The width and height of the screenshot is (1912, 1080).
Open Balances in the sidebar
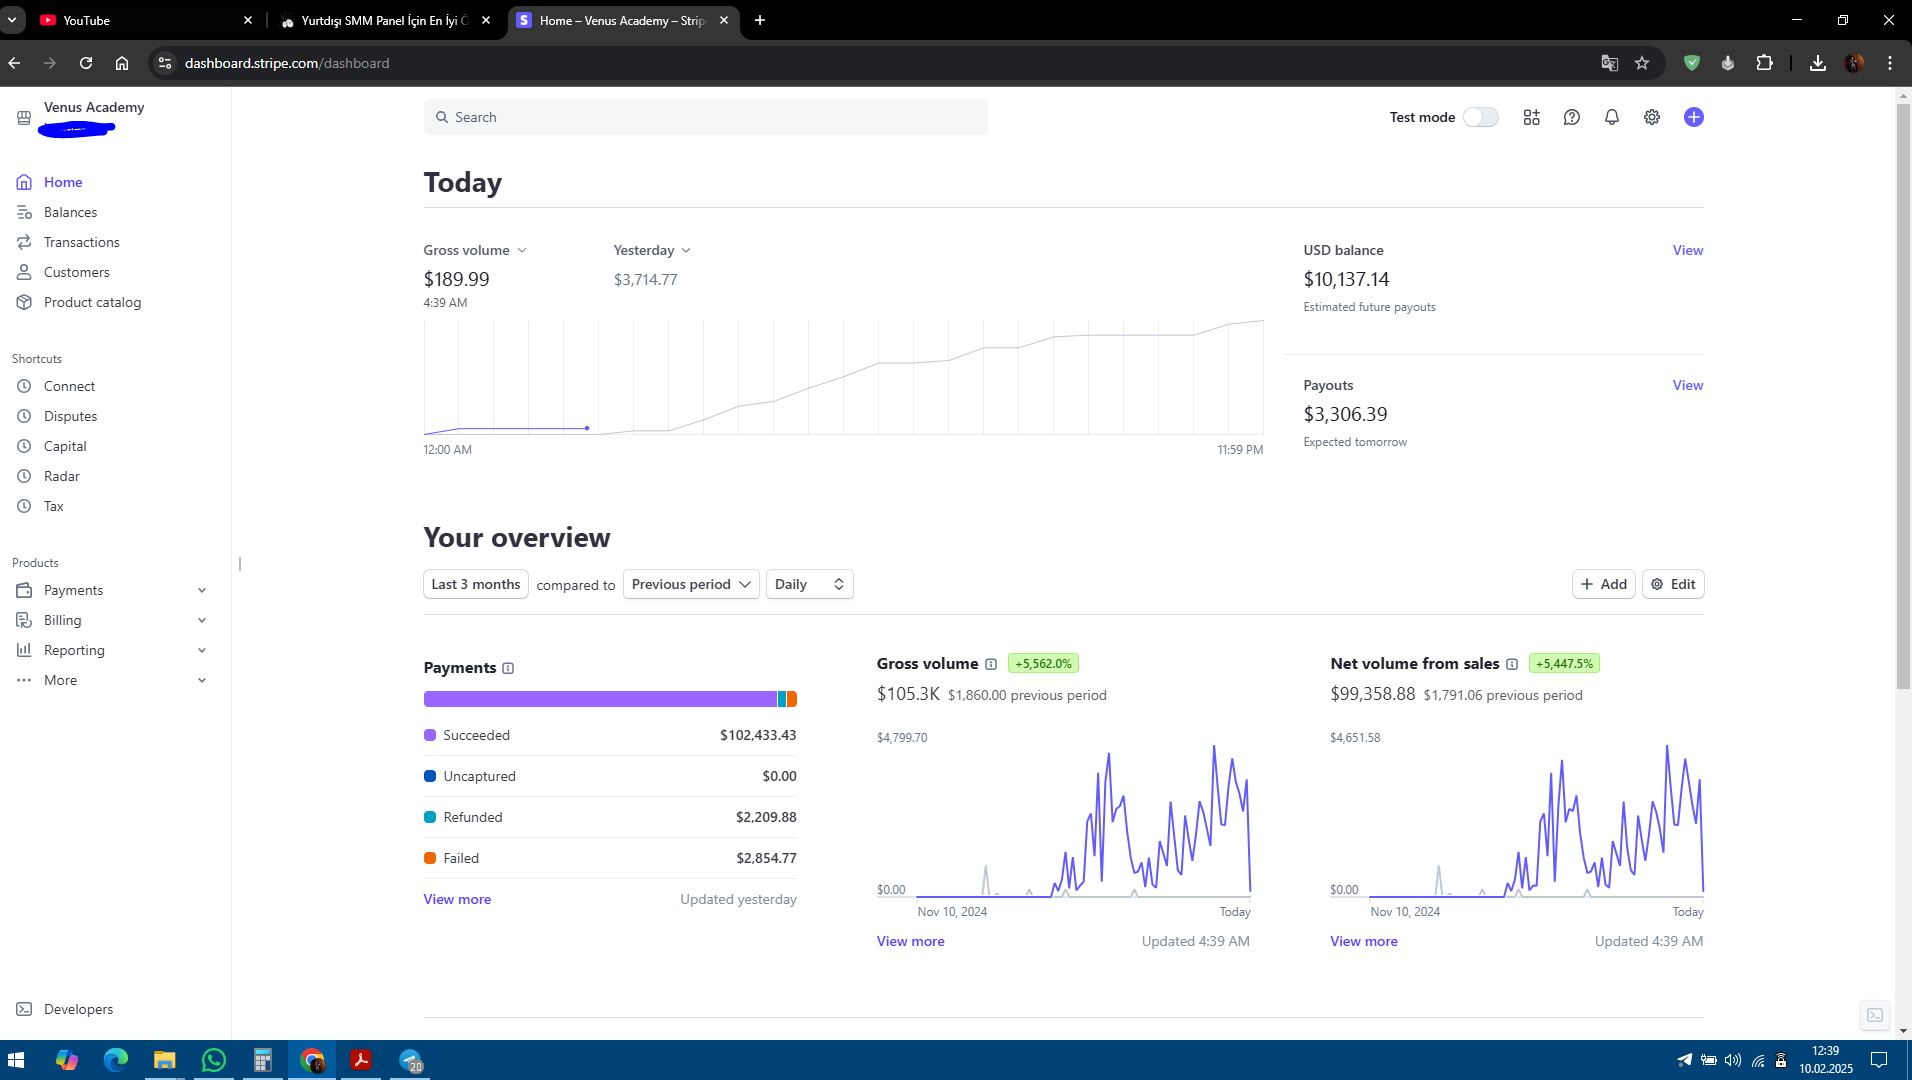point(70,212)
